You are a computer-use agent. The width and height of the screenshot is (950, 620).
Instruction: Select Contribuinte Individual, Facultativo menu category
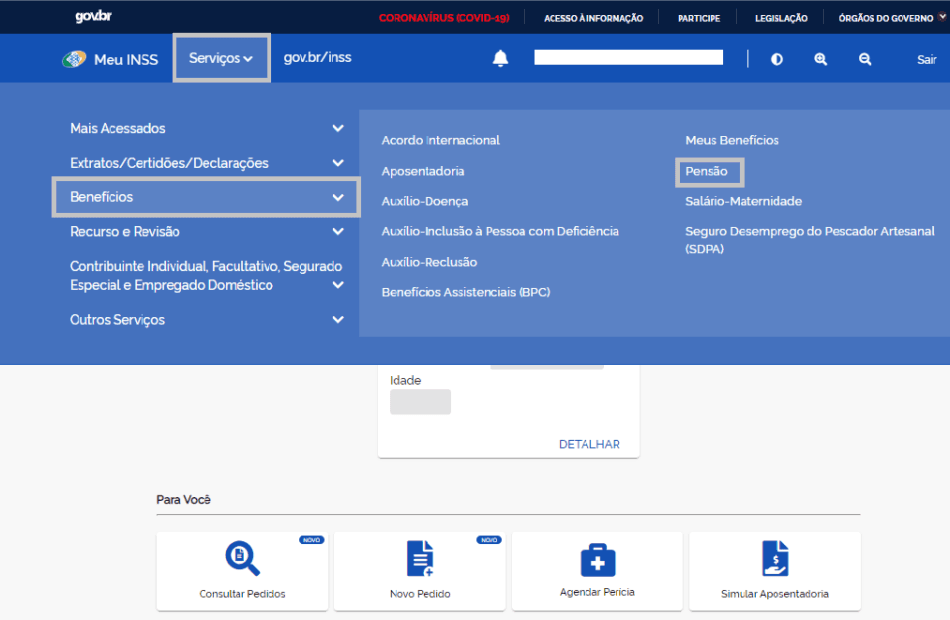point(206,276)
